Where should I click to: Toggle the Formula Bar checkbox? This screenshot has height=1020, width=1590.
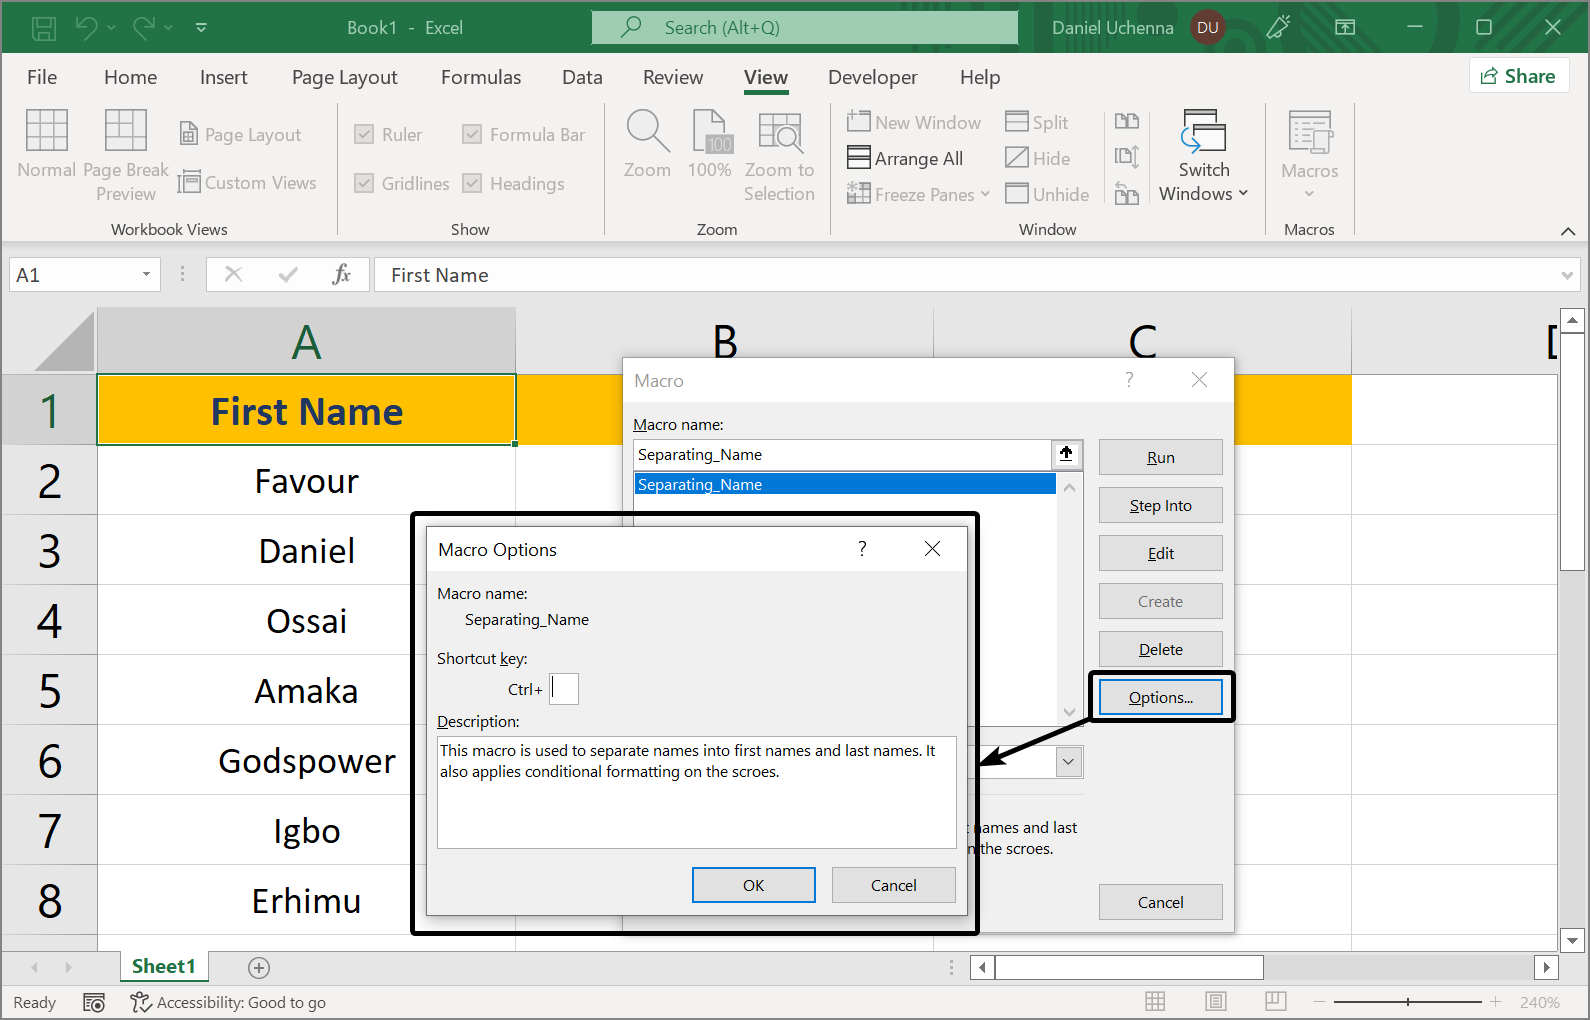click(x=472, y=135)
